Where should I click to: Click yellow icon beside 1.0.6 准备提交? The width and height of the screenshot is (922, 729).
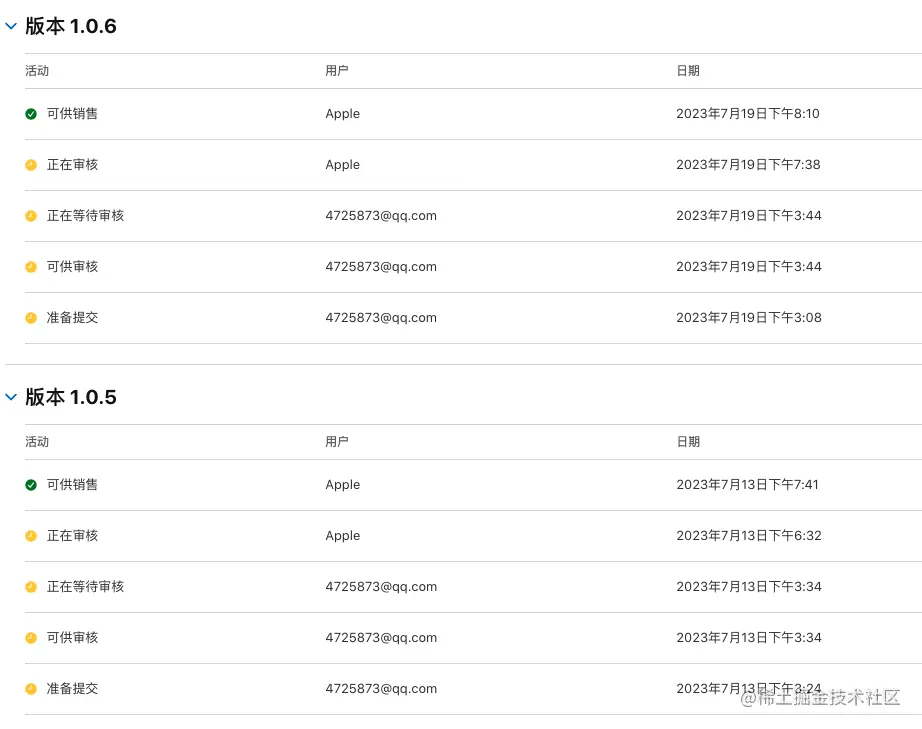click(x=31, y=318)
